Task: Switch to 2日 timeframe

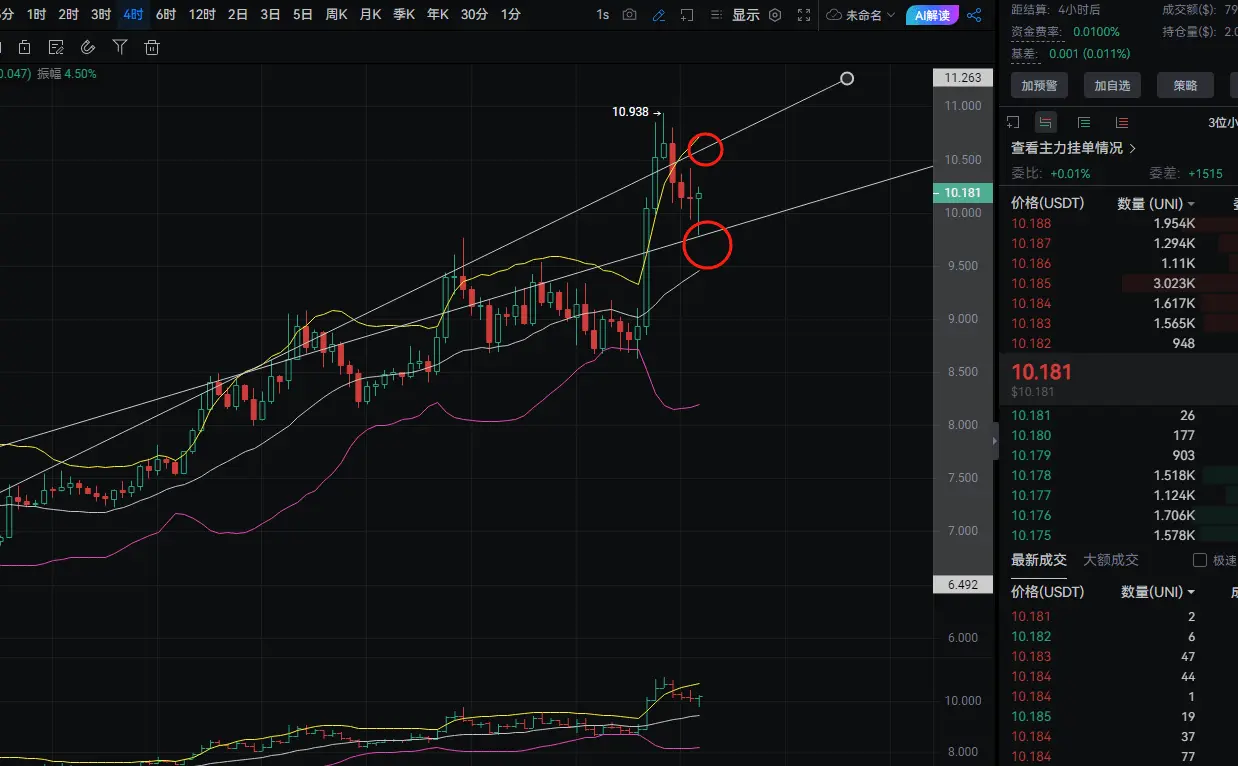Action: 238,14
